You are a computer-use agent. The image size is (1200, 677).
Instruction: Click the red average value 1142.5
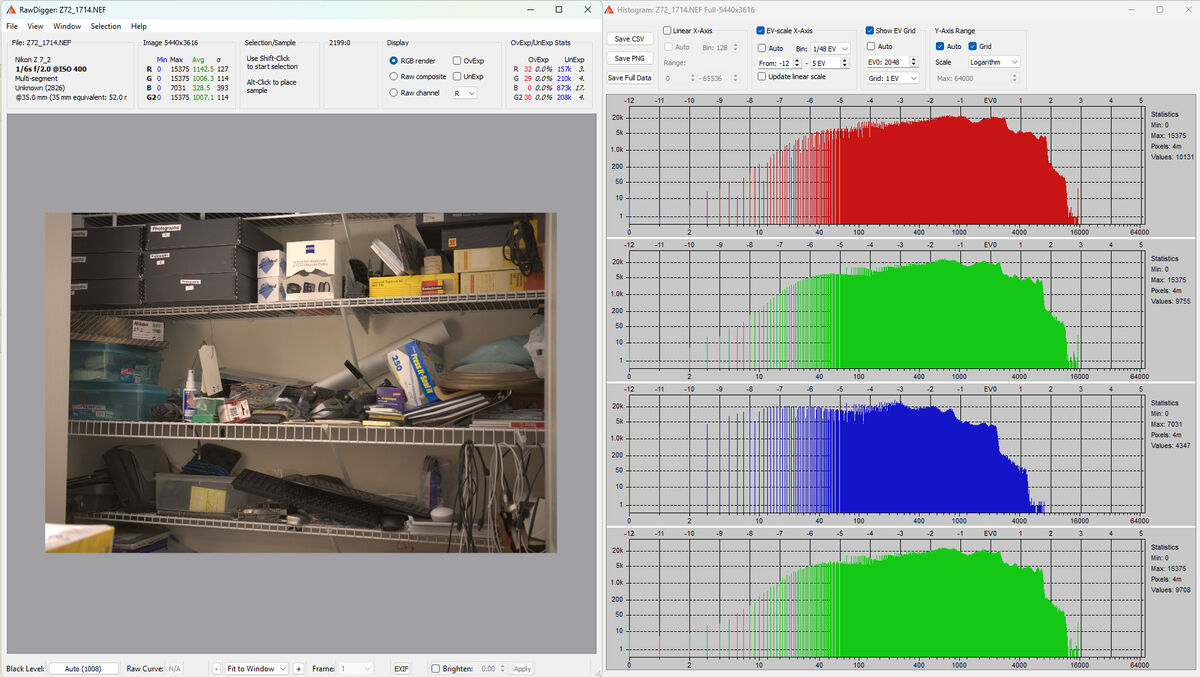coord(203,69)
